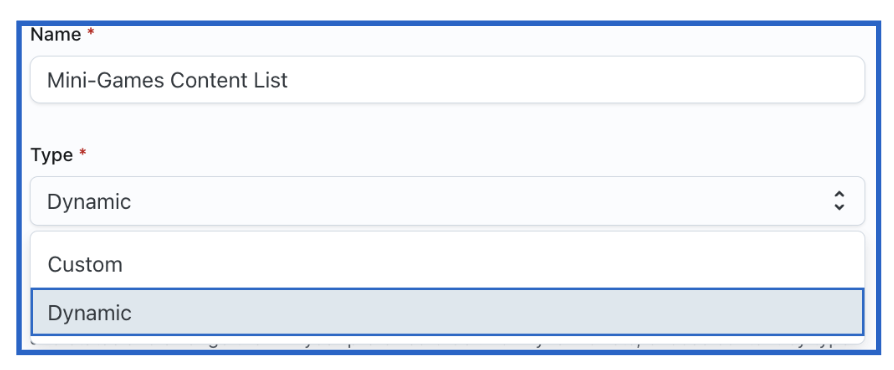
Task: Click the Type field label
Action: (51, 155)
